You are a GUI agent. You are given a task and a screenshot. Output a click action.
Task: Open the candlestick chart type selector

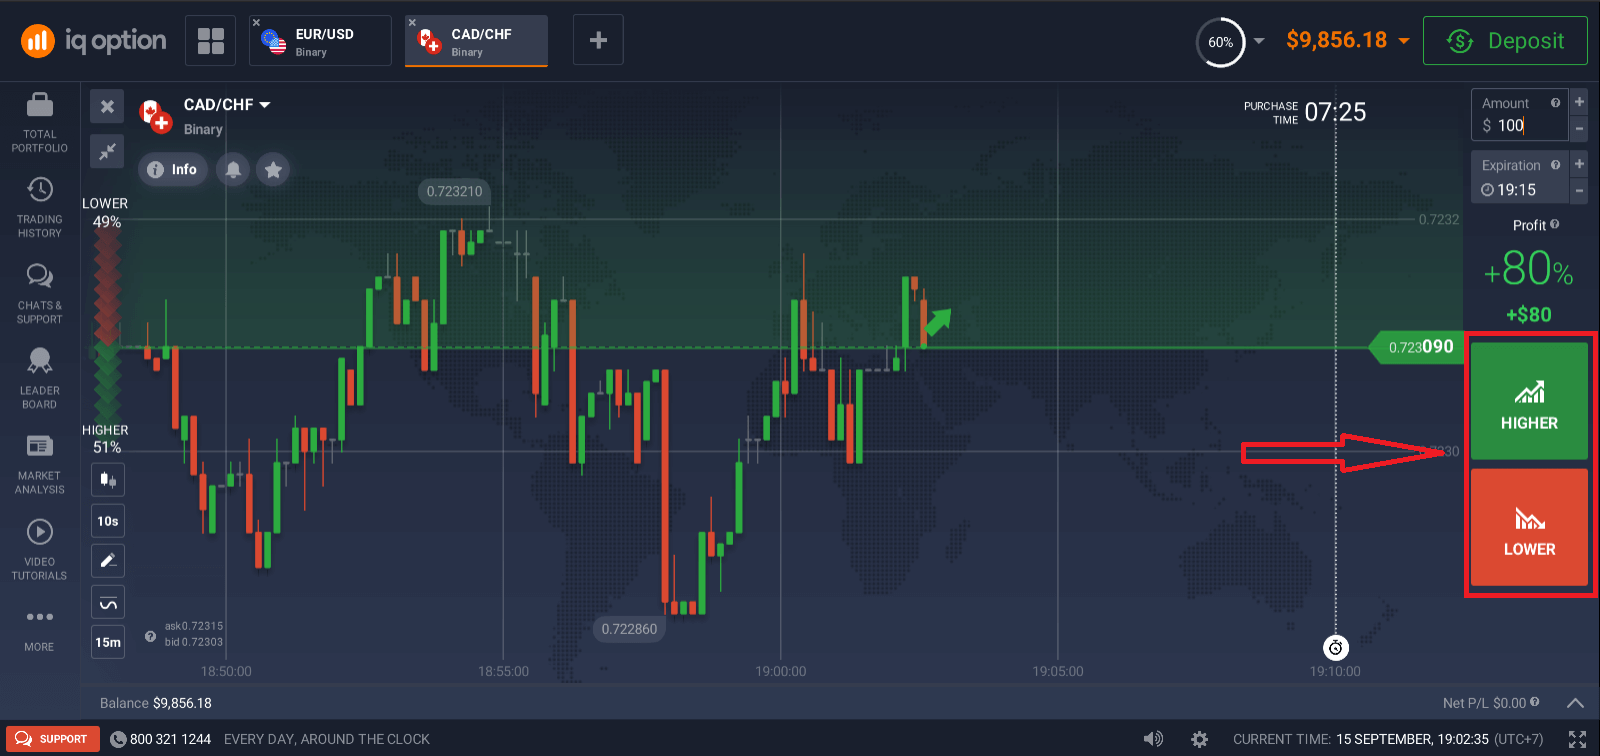coord(108,480)
